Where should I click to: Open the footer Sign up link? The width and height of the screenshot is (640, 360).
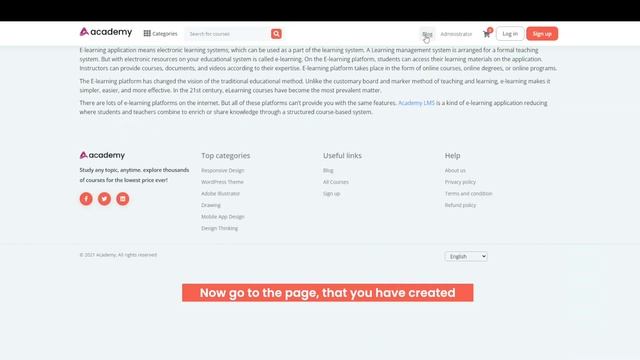point(331,193)
